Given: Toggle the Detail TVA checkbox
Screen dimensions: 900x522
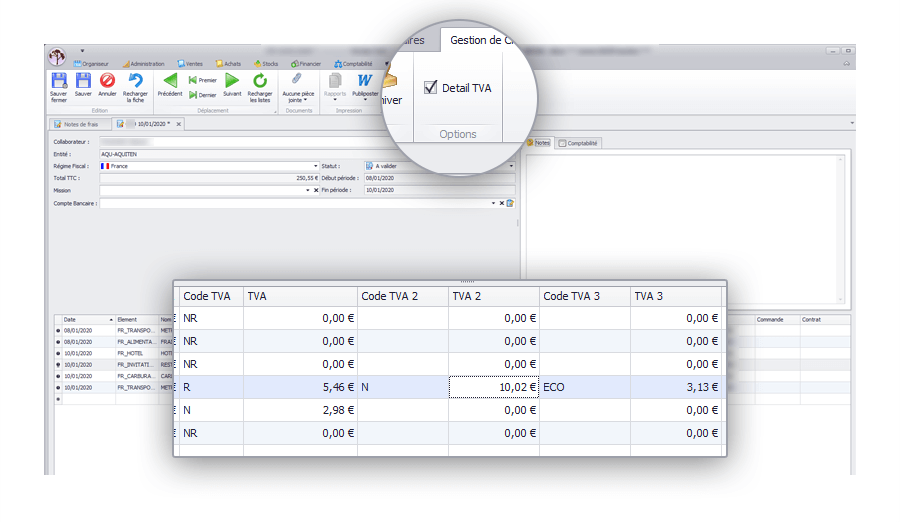Looking at the screenshot, I should coord(431,88).
